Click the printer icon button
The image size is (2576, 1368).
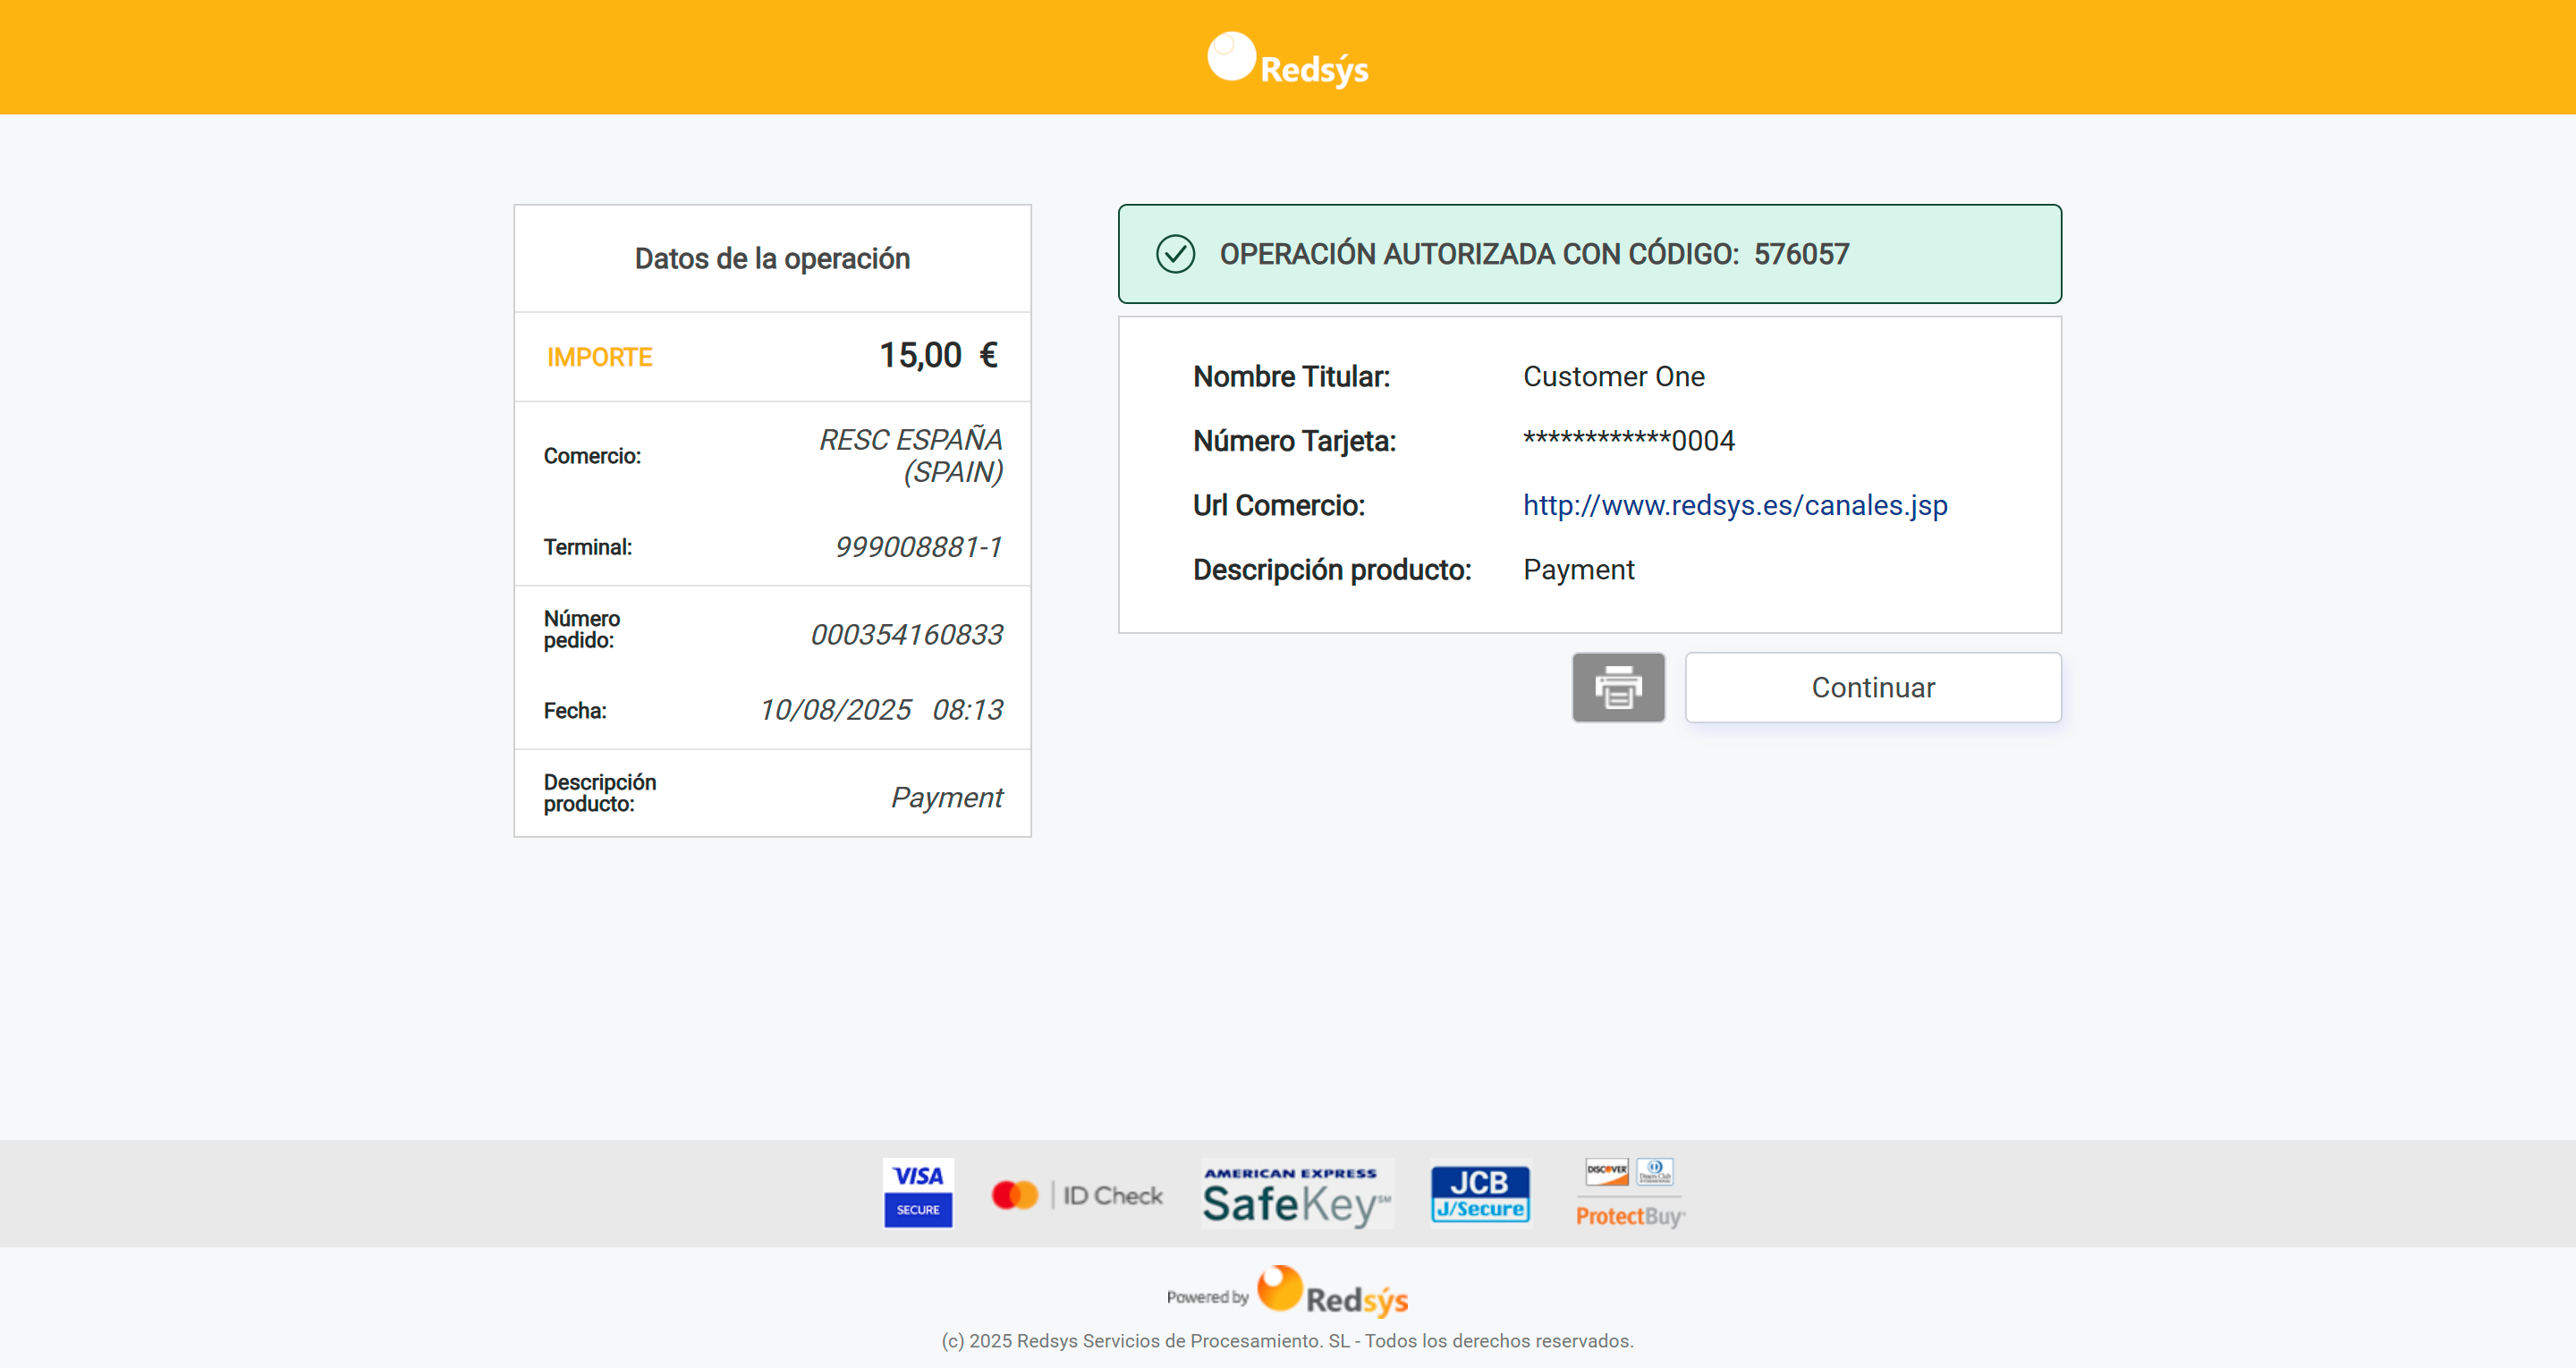pyautogui.click(x=1617, y=687)
